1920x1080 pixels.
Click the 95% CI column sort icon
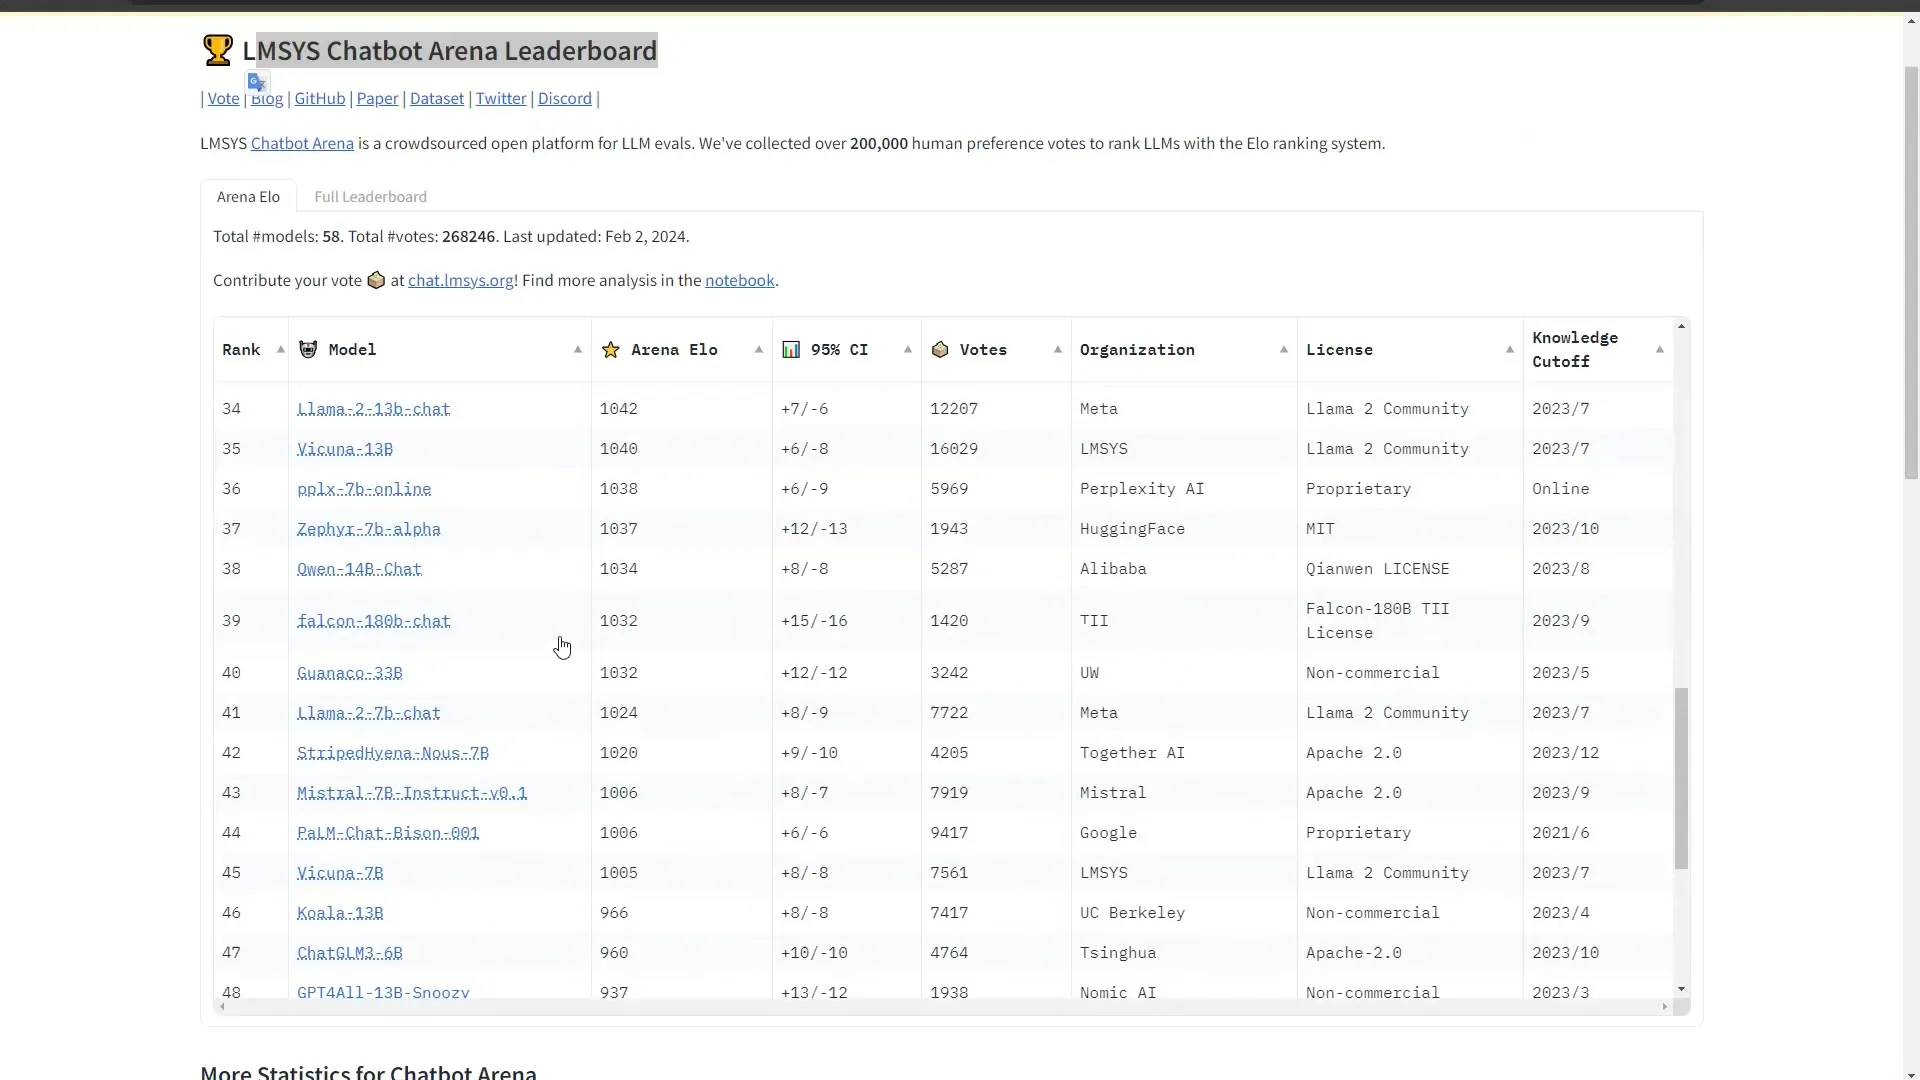point(907,348)
